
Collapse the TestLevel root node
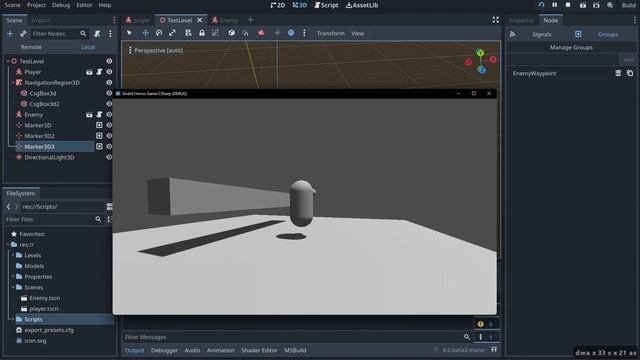[x=8, y=61]
